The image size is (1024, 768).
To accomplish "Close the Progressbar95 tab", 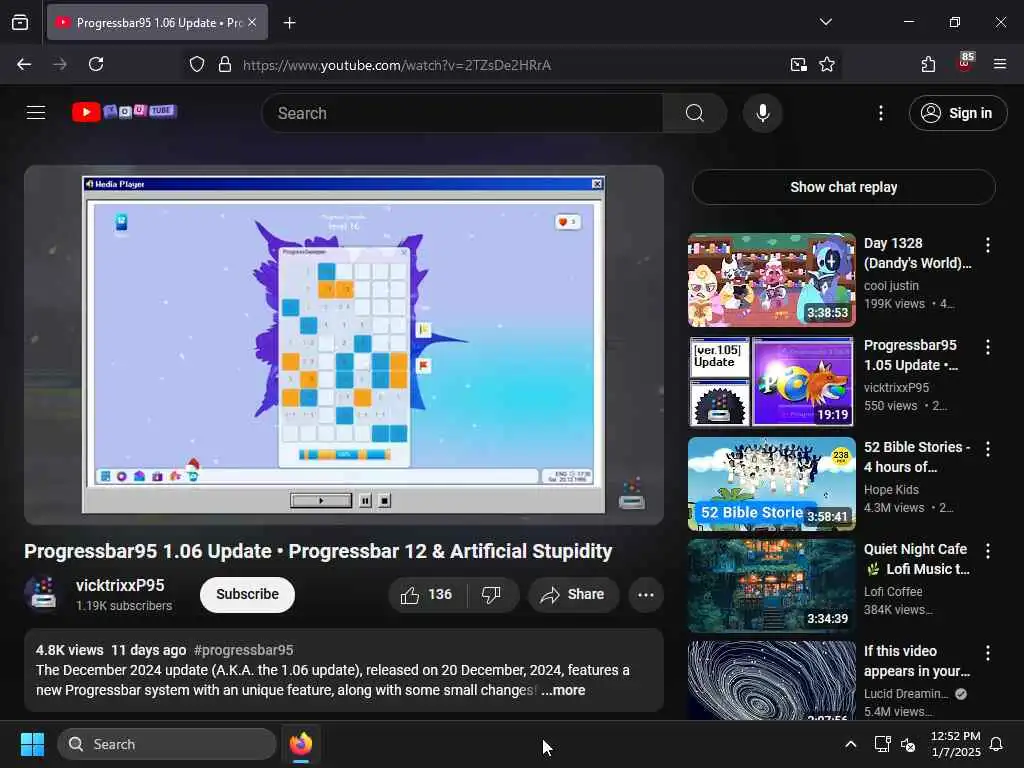I will pyautogui.click(x=252, y=22).
